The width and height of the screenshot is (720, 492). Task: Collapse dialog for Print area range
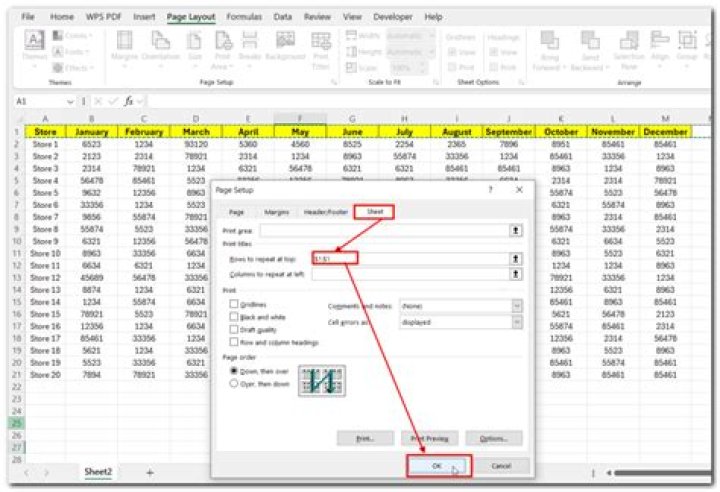click(x=516, y=231)
